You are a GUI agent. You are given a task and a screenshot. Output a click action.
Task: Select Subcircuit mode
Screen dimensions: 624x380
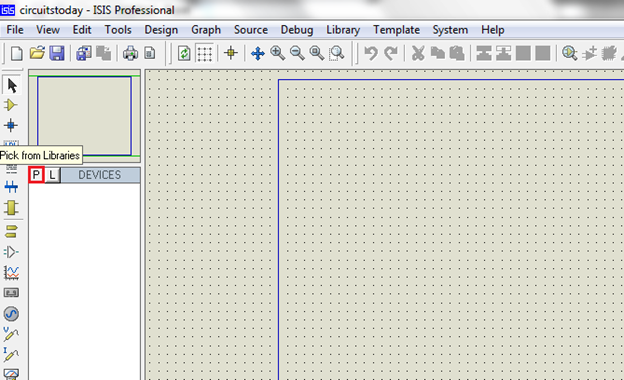[11, 207]
